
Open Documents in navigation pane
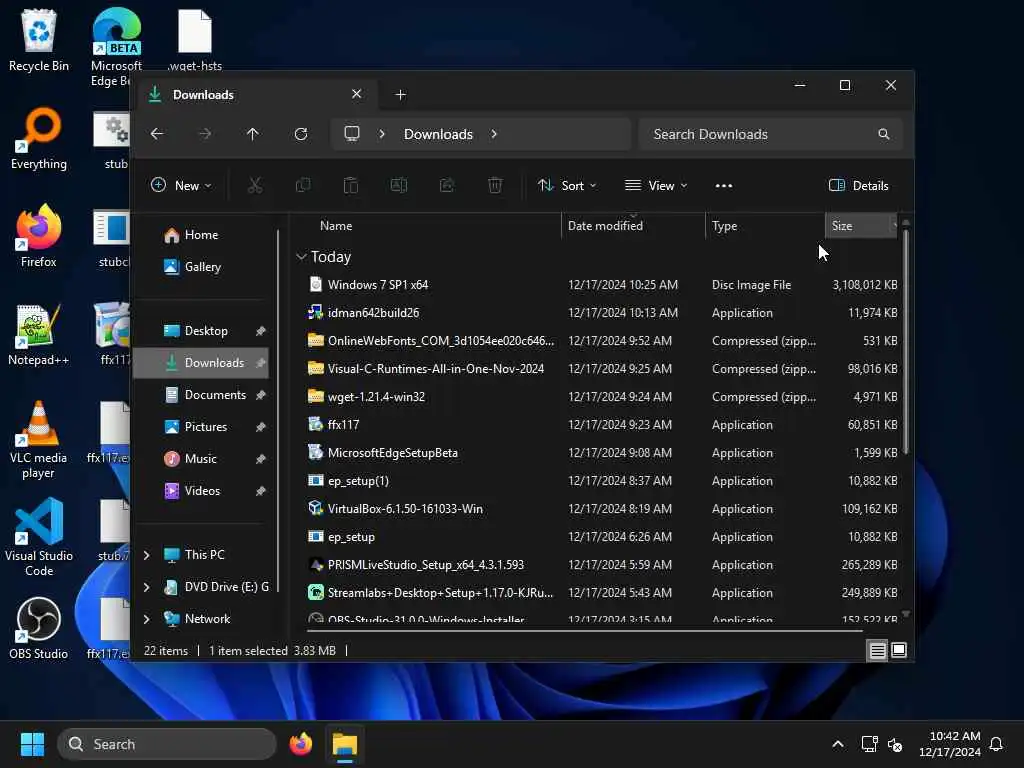point(201,395)
